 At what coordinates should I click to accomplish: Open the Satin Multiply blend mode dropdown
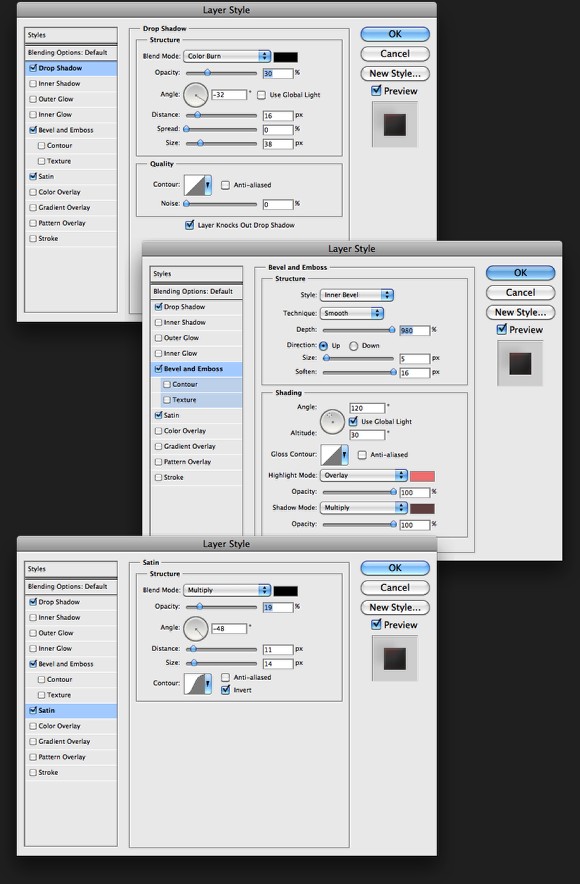click(x=227, y=590)
